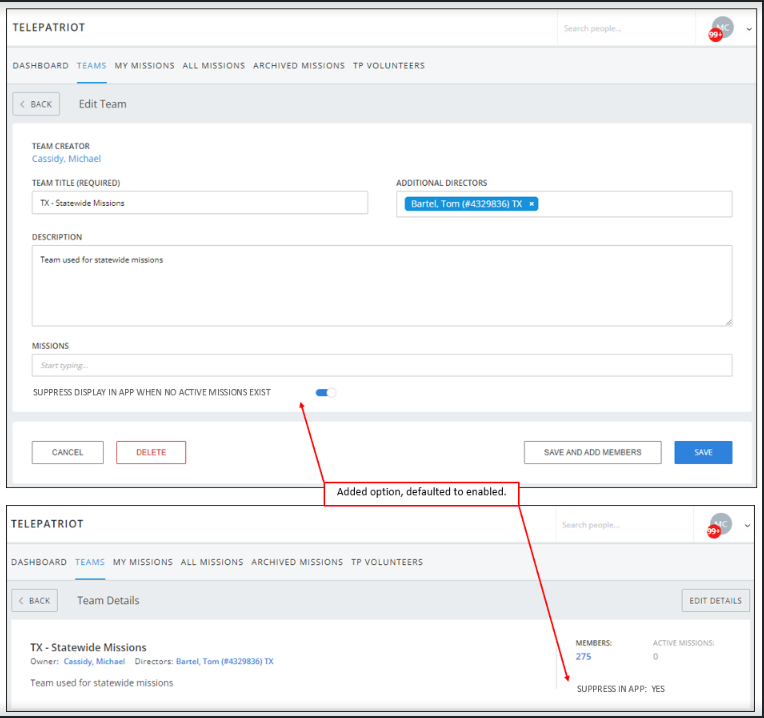Click the TelePatriot logo on Team Details page
Viewport: 764px width, 718px height.
pyautogui.click(x=47, y=524)
